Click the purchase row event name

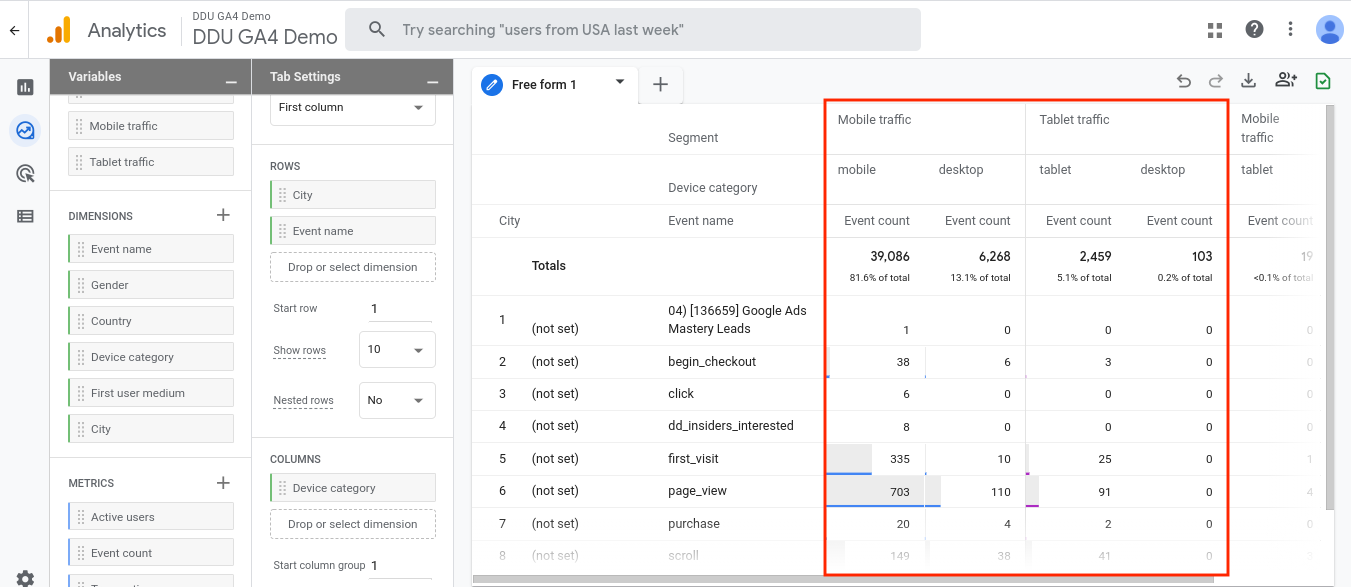pos(694,524)
